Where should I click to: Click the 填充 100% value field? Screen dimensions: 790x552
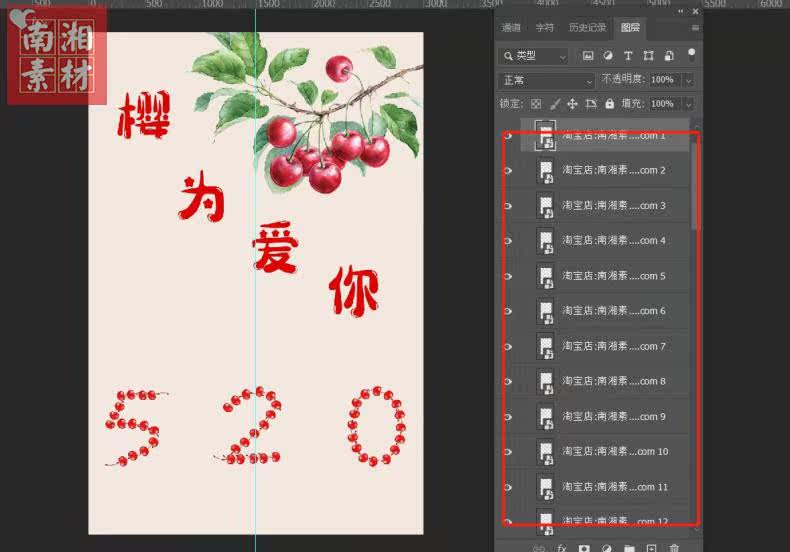coord(664,104)
